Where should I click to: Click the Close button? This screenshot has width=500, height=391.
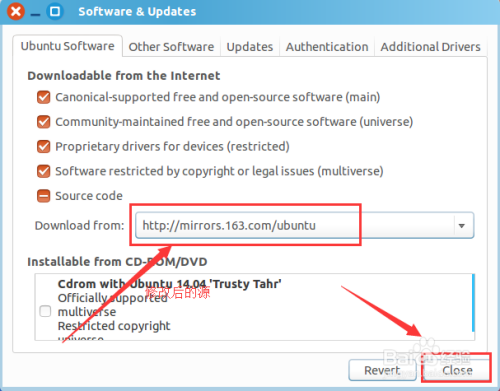point(457,370)
